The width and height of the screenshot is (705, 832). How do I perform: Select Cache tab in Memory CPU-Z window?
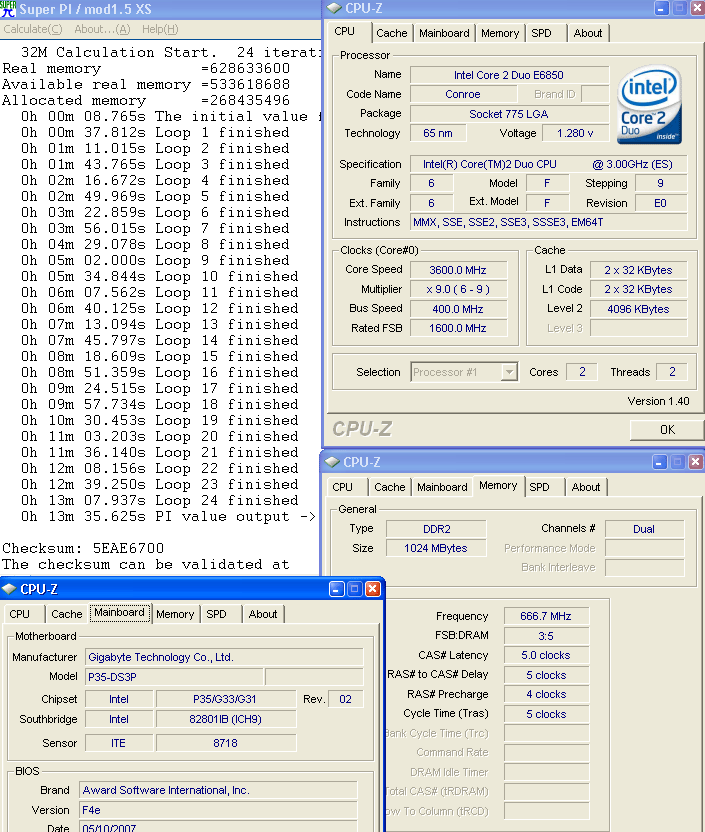pyautogui.click(x=389, y=487)
